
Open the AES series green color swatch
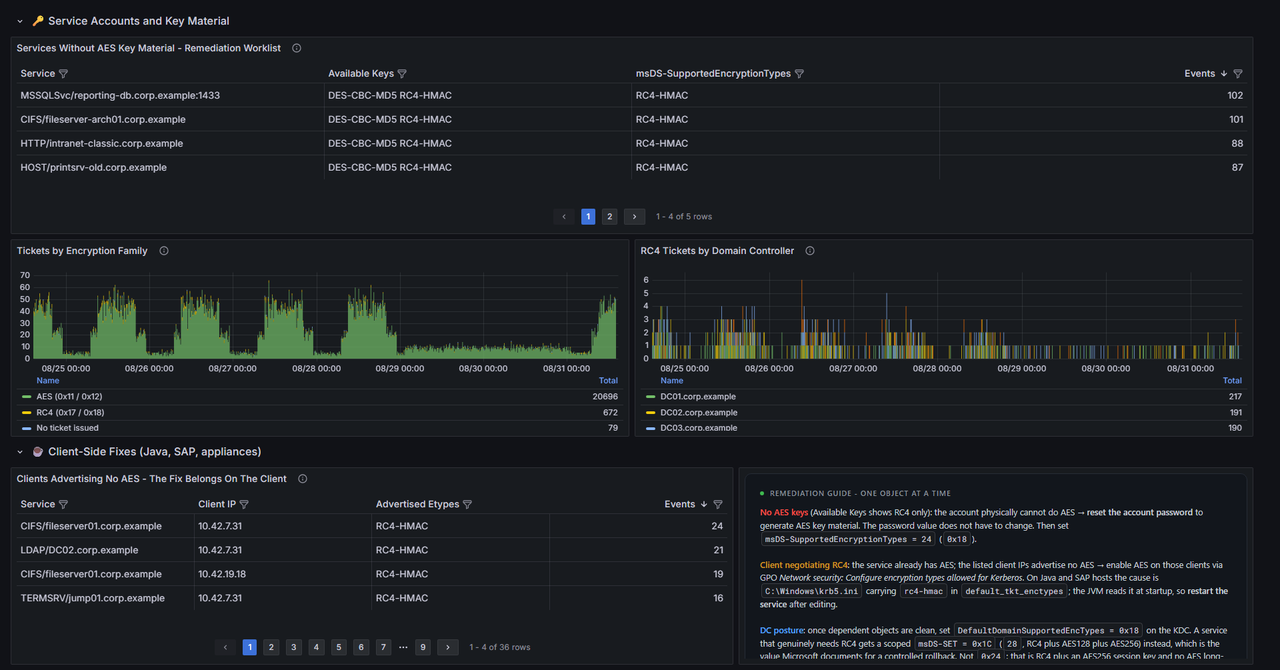(x=26, y=397)
